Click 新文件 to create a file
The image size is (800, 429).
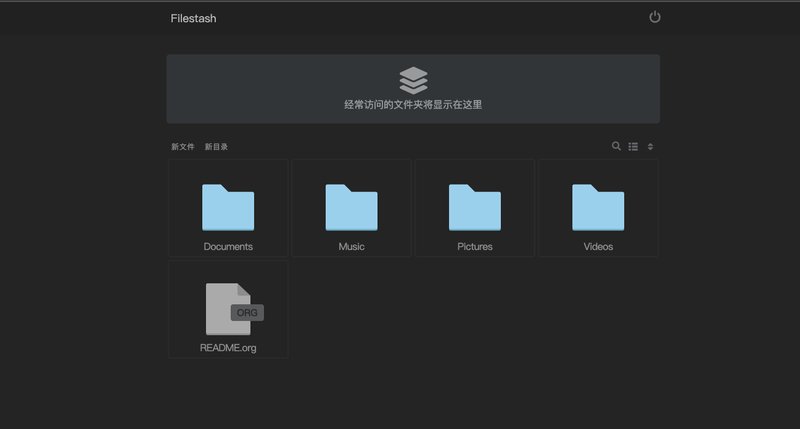(183, 147)
